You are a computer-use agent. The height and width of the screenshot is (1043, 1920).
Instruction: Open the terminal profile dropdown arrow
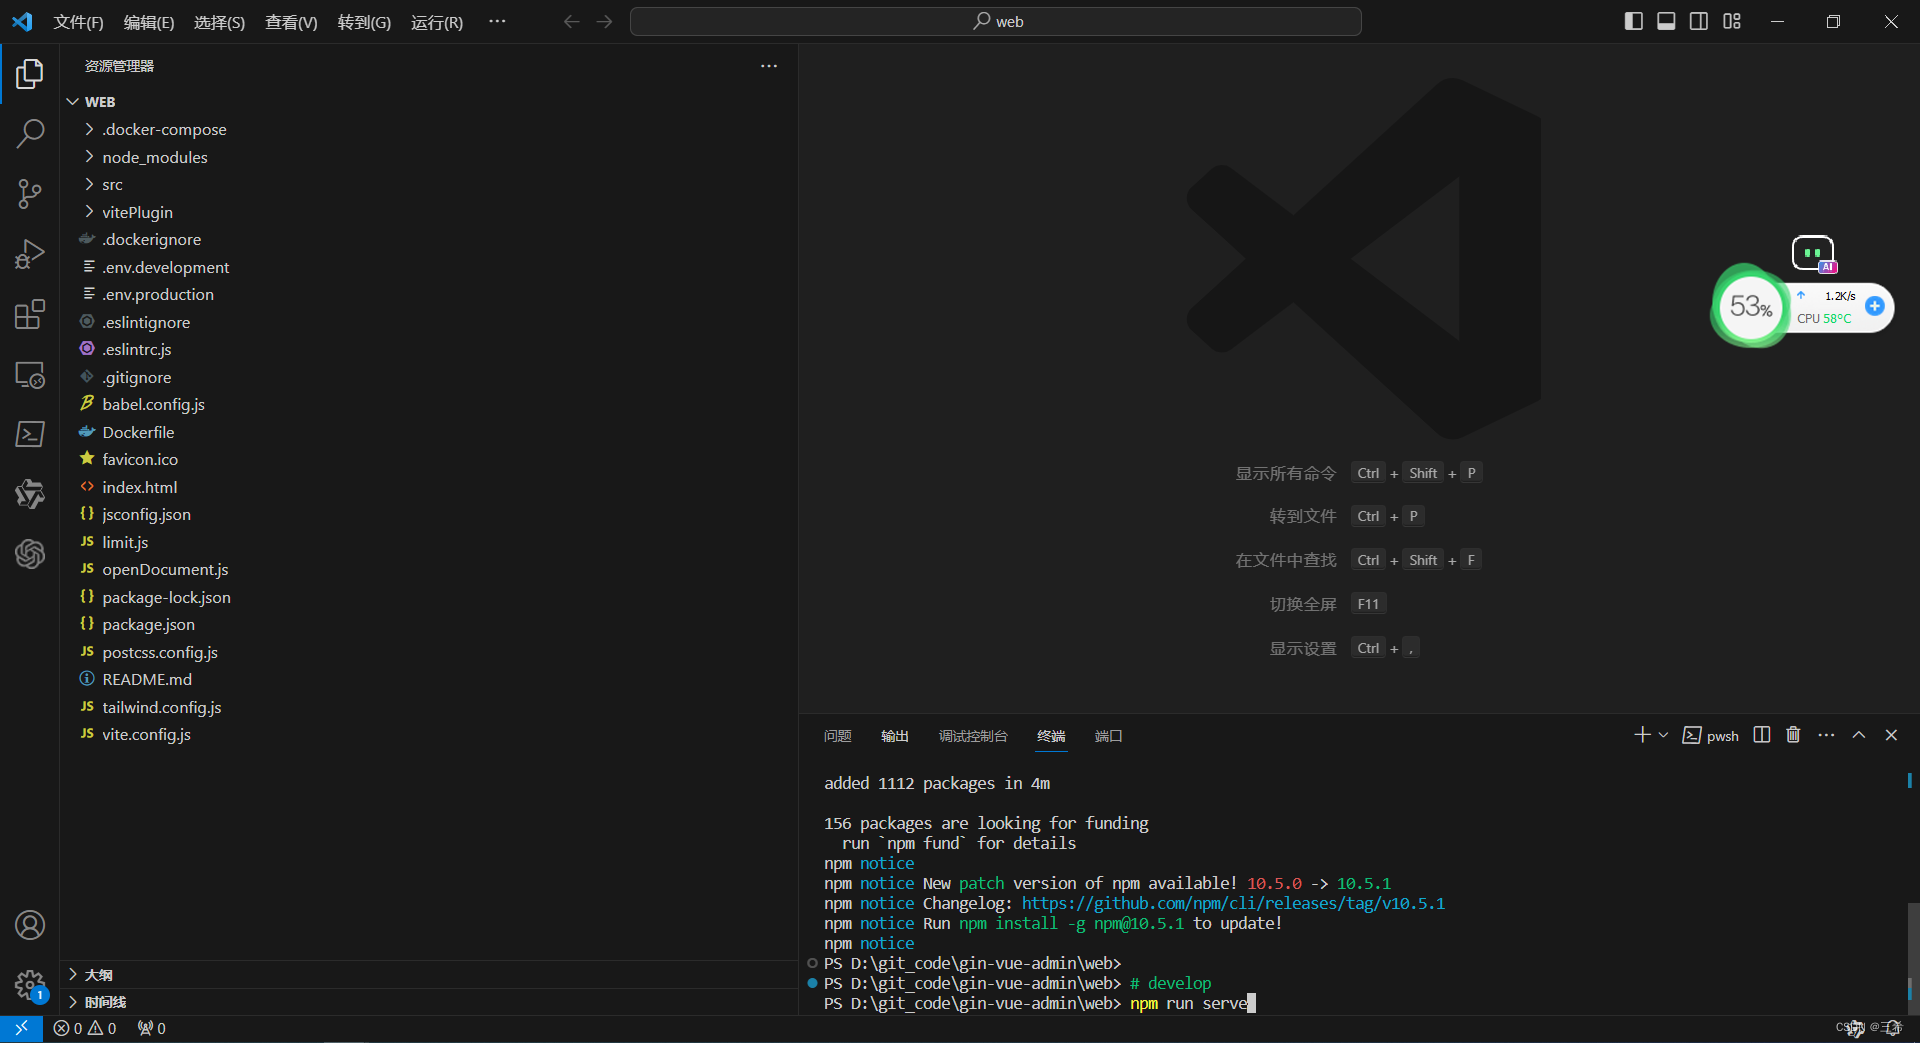(1662, 735)
